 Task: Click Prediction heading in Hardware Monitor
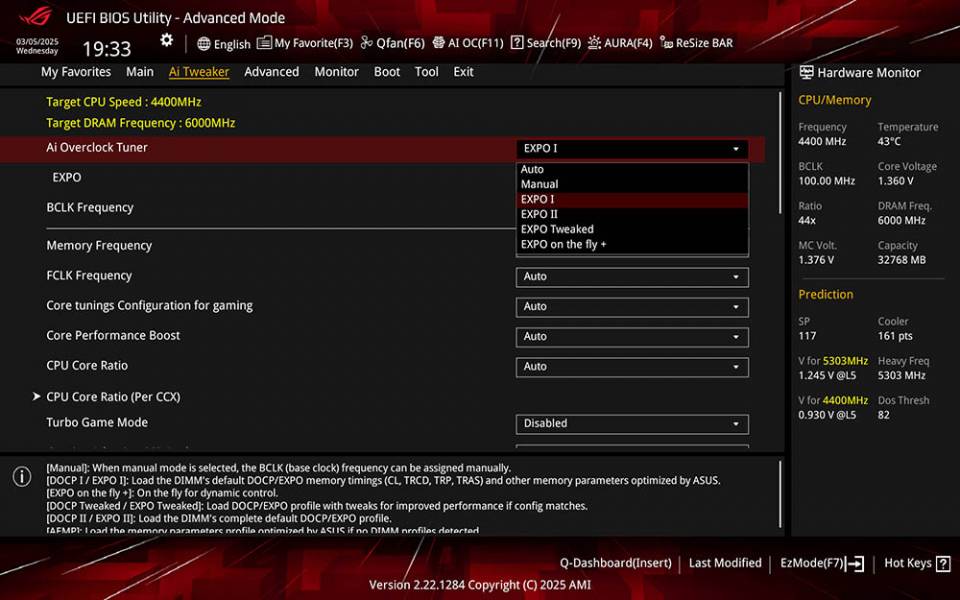click(825, 294)
